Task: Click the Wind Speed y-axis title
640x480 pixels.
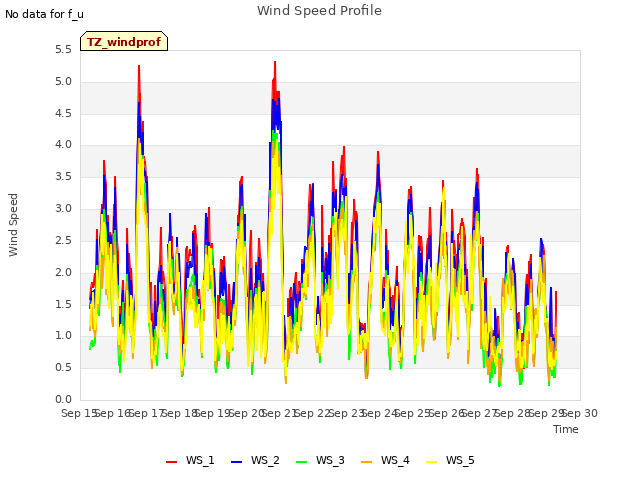Action: coord(13,225)
